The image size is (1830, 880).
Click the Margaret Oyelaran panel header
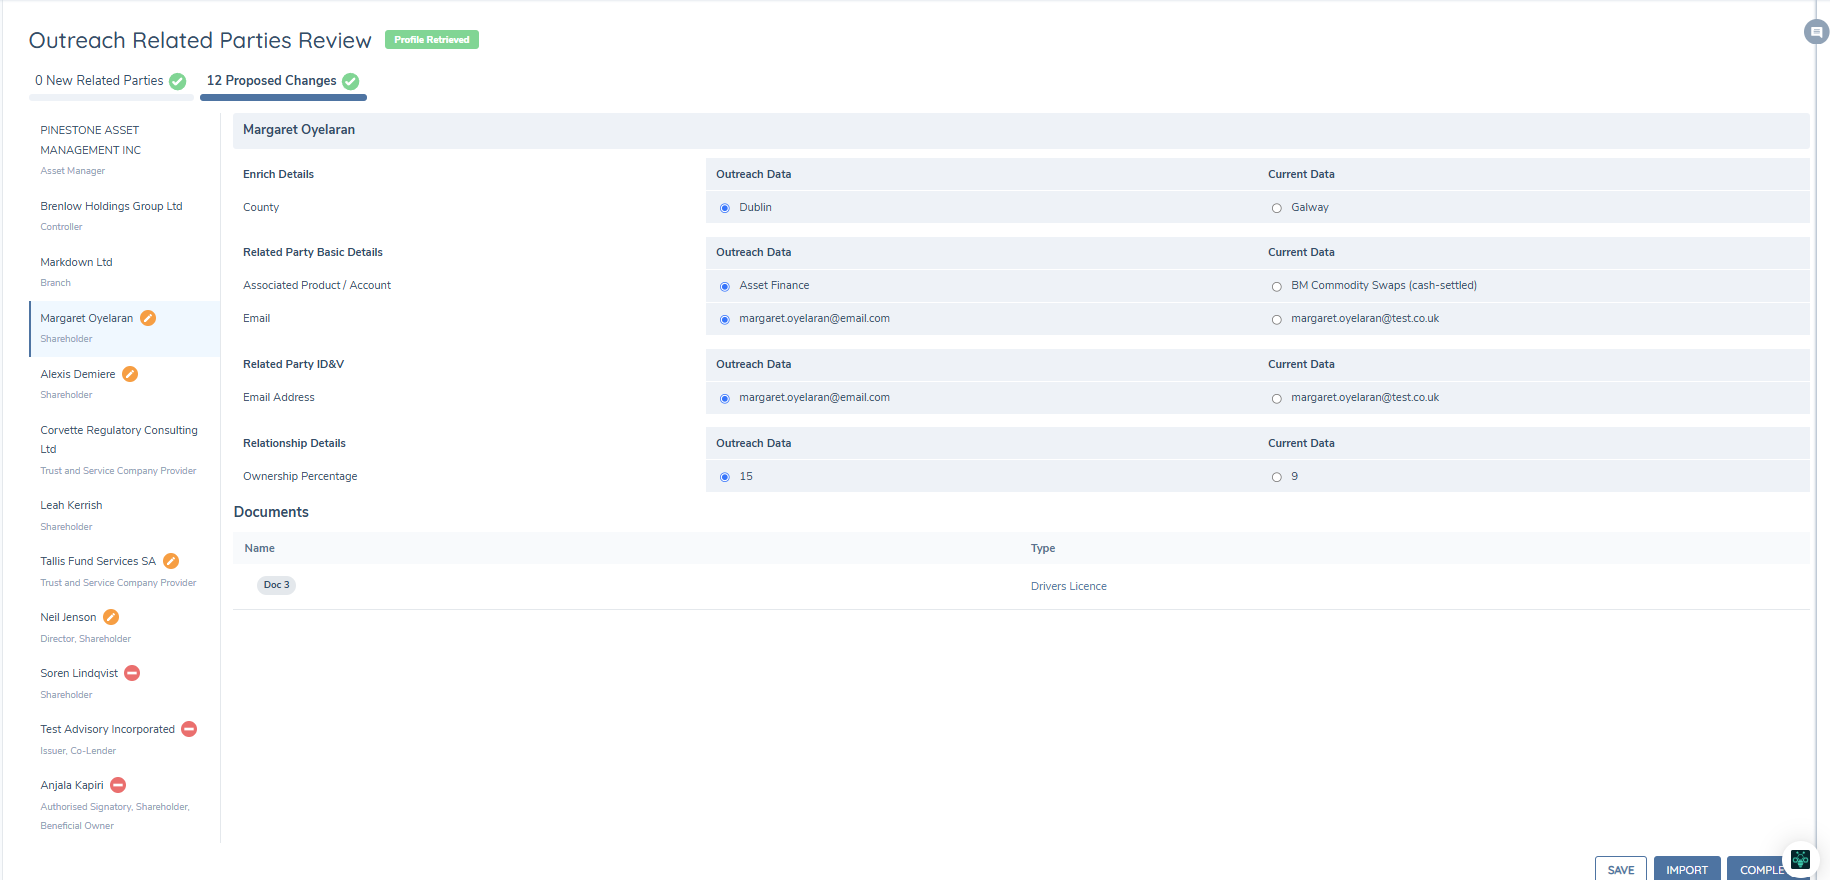click(1021, 130)
